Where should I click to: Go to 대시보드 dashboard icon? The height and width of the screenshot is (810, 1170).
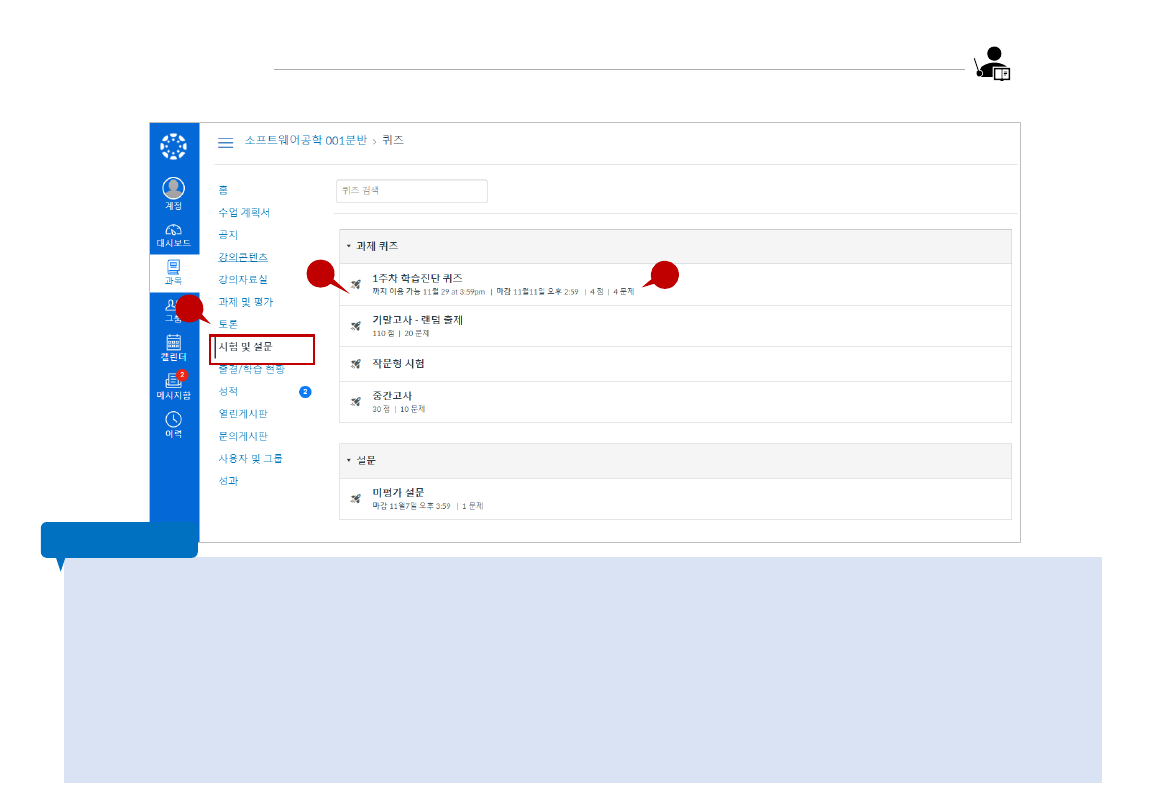tap(174, 230)
